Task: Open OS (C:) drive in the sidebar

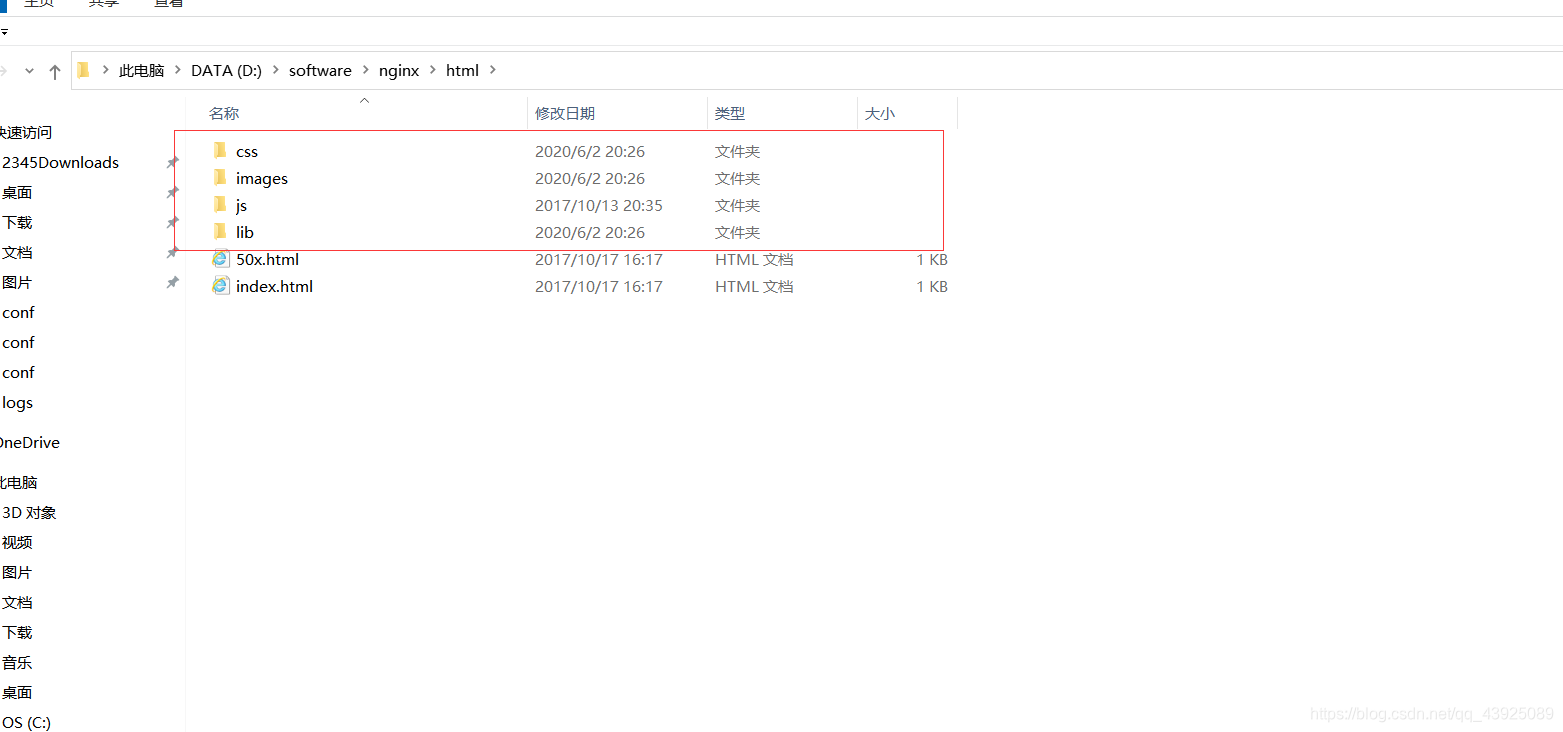Action: 26,723
